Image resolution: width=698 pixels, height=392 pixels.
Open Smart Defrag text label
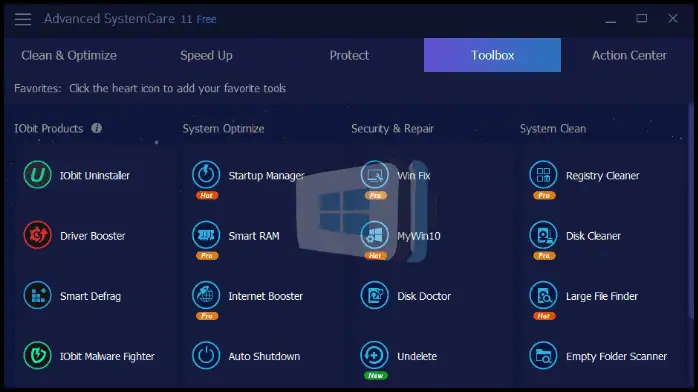pyautogui.click(x=90, y=296)
